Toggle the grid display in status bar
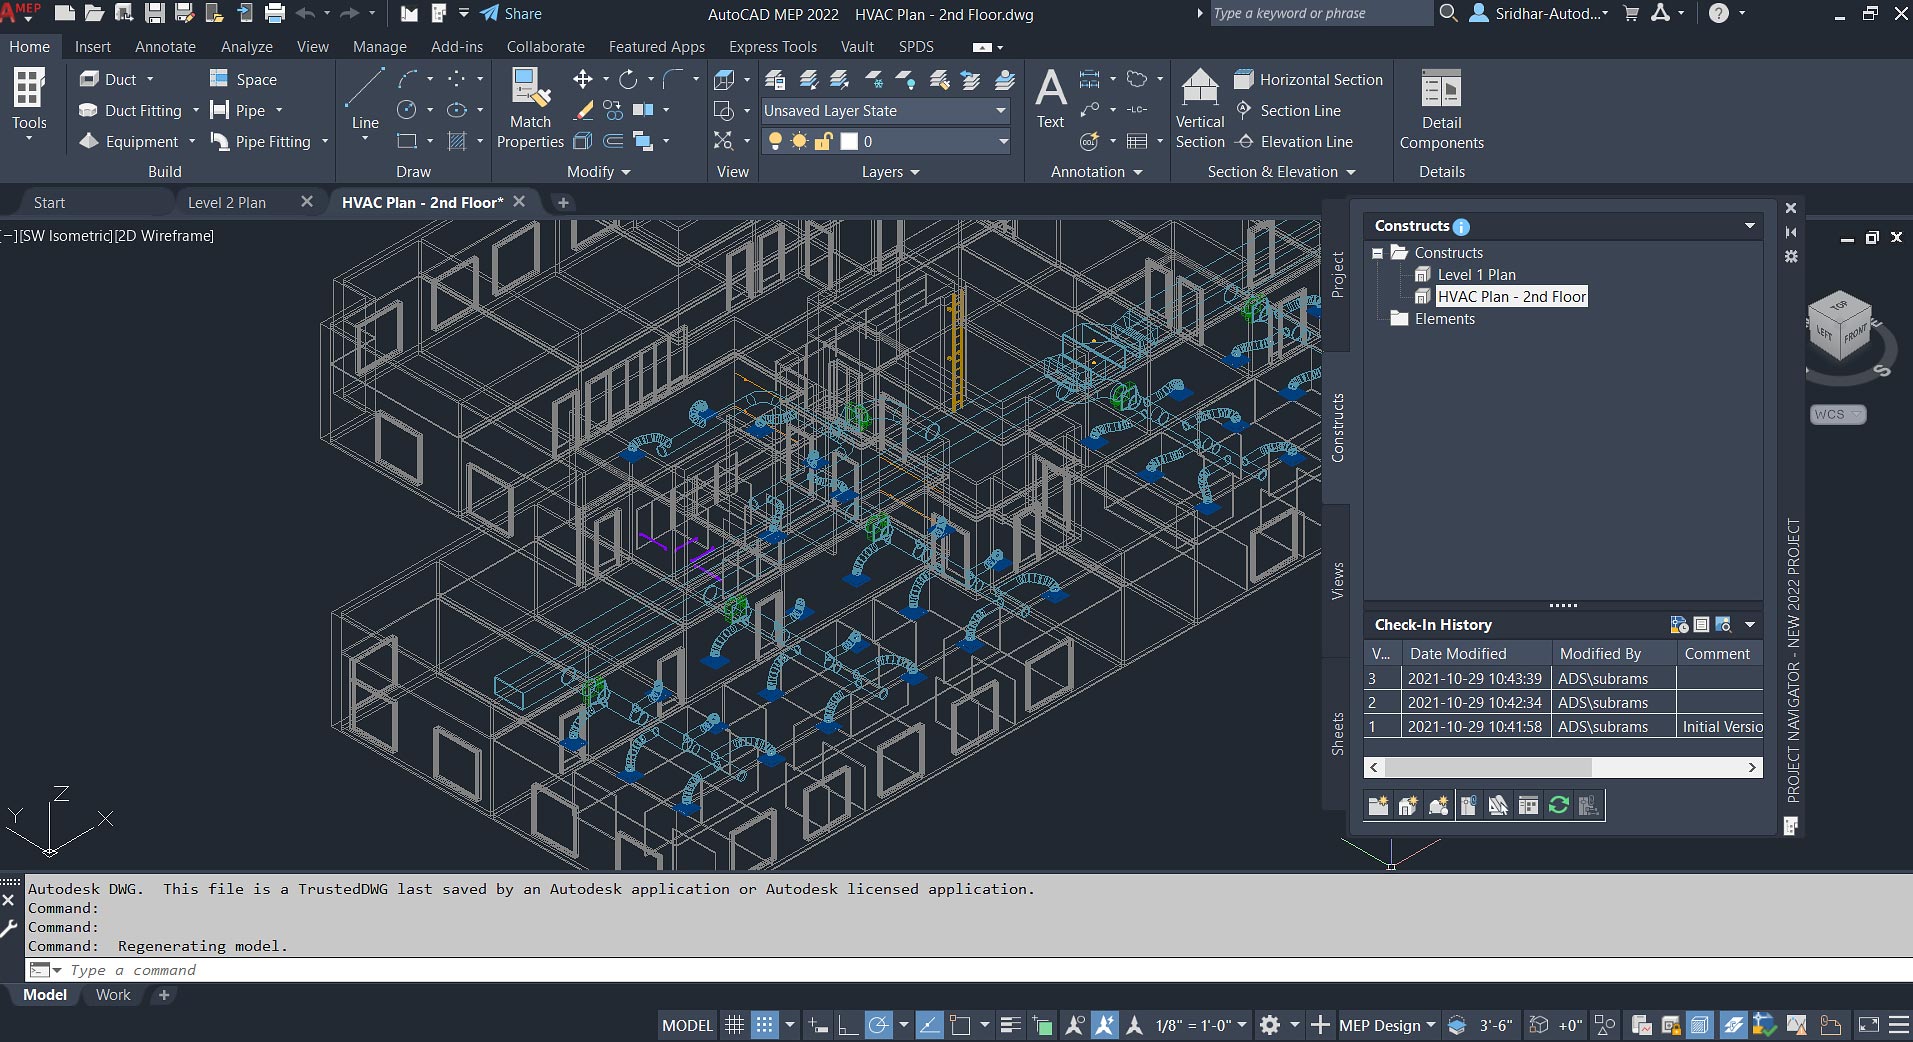The width and height of the screenshot is (1913, 1042). pyautogui.click(x=734, y=1025)
